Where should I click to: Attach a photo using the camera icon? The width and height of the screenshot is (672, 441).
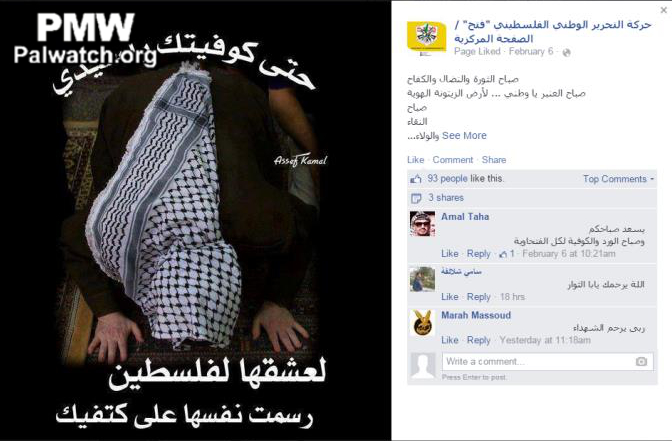point(641,362)
